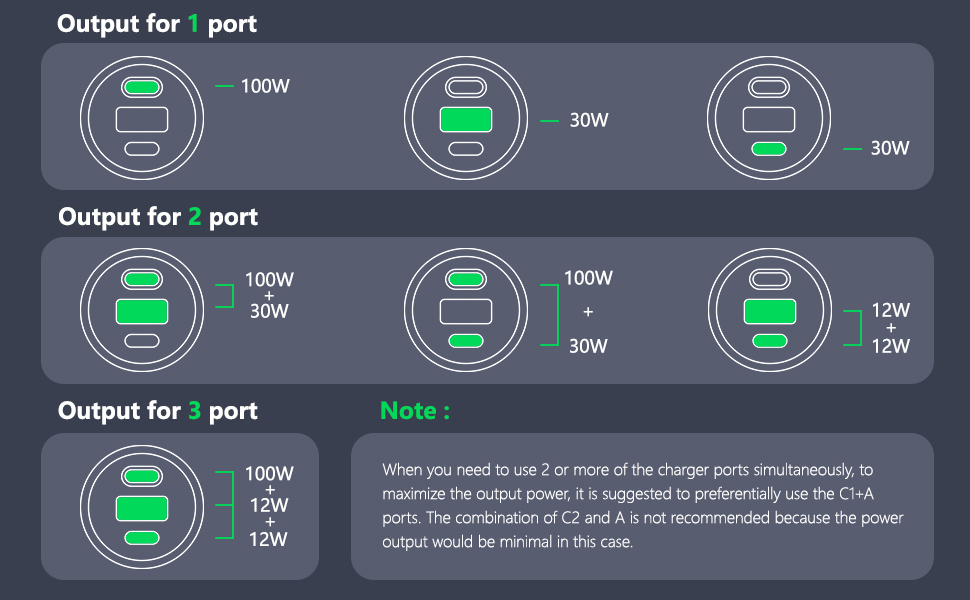
Task: Click the two-port diagram with both USB-C ports lit
Action: [466, 310]
